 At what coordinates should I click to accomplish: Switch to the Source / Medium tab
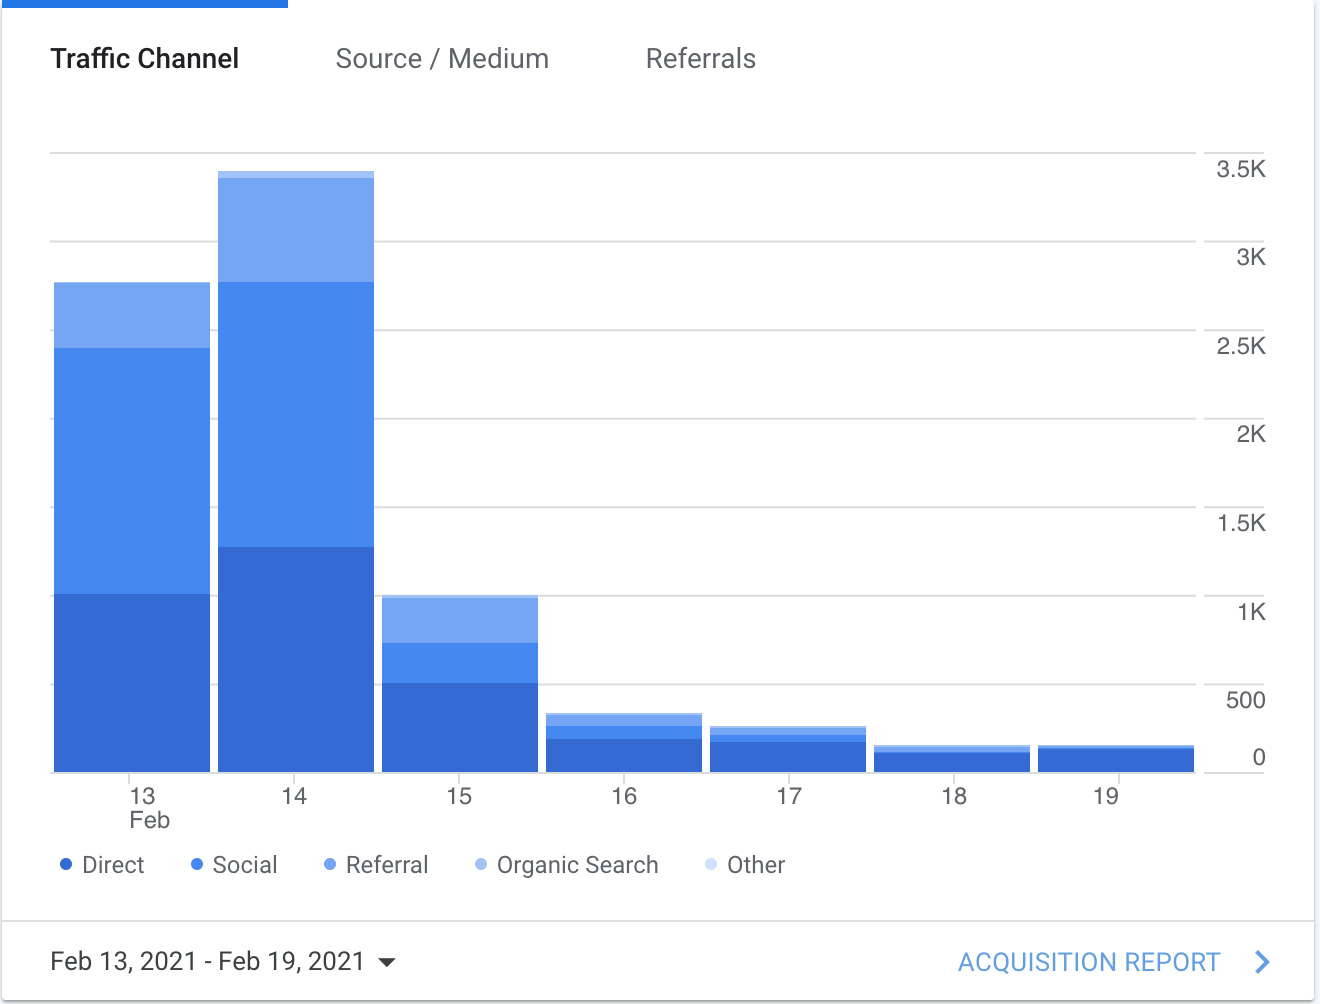(442, 59)
